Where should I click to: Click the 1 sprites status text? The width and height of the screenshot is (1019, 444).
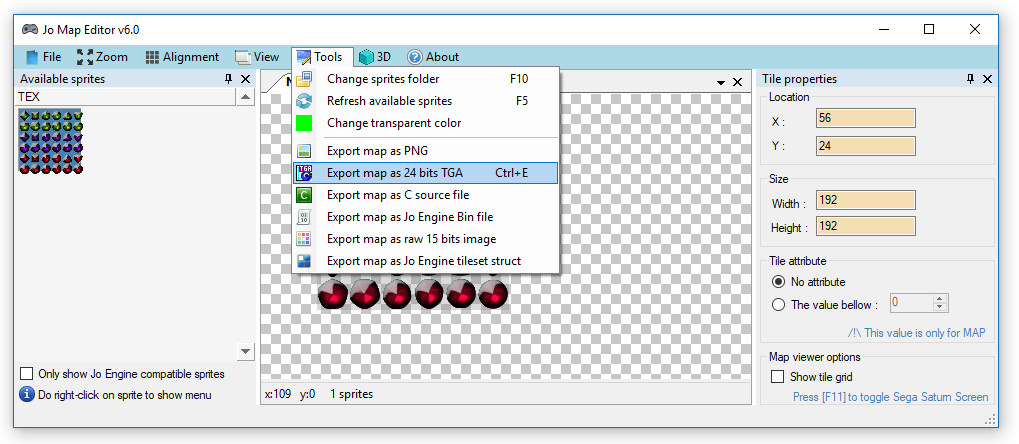click(352, 394)
